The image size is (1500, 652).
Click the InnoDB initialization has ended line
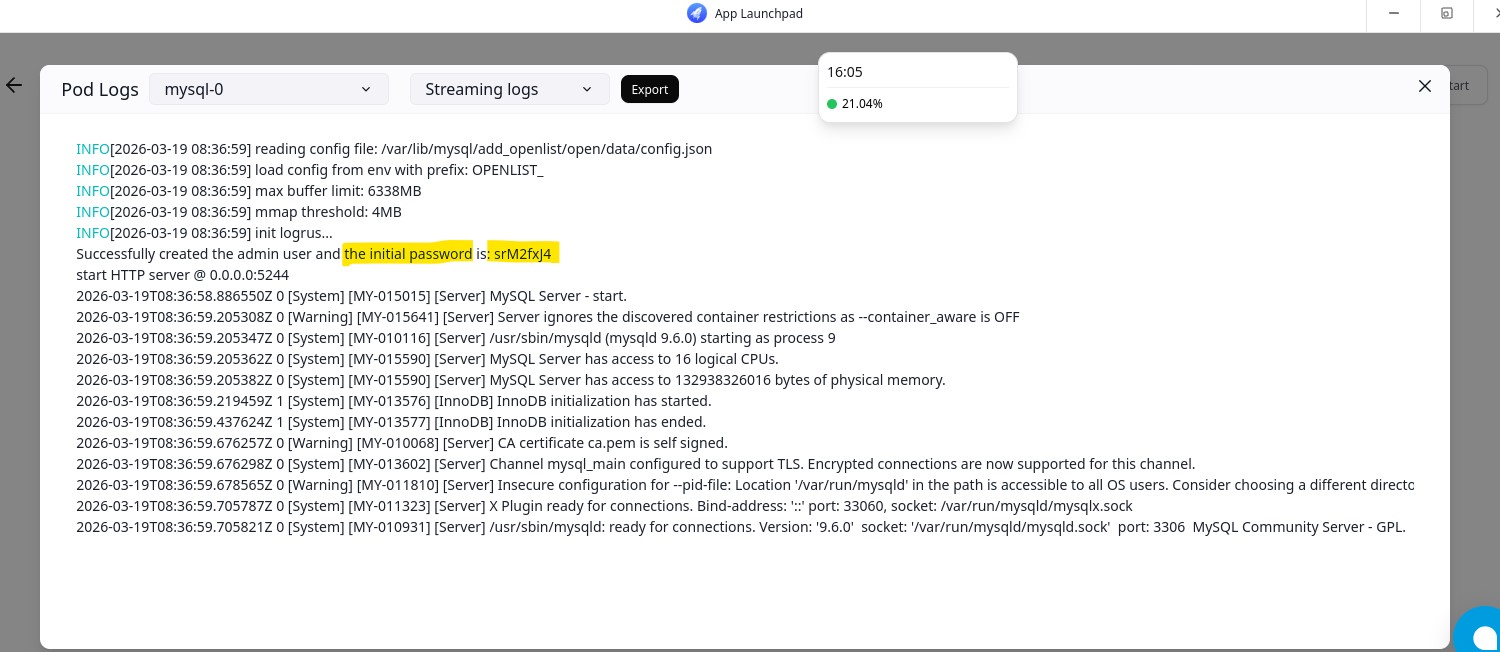[x=390, y=422]
